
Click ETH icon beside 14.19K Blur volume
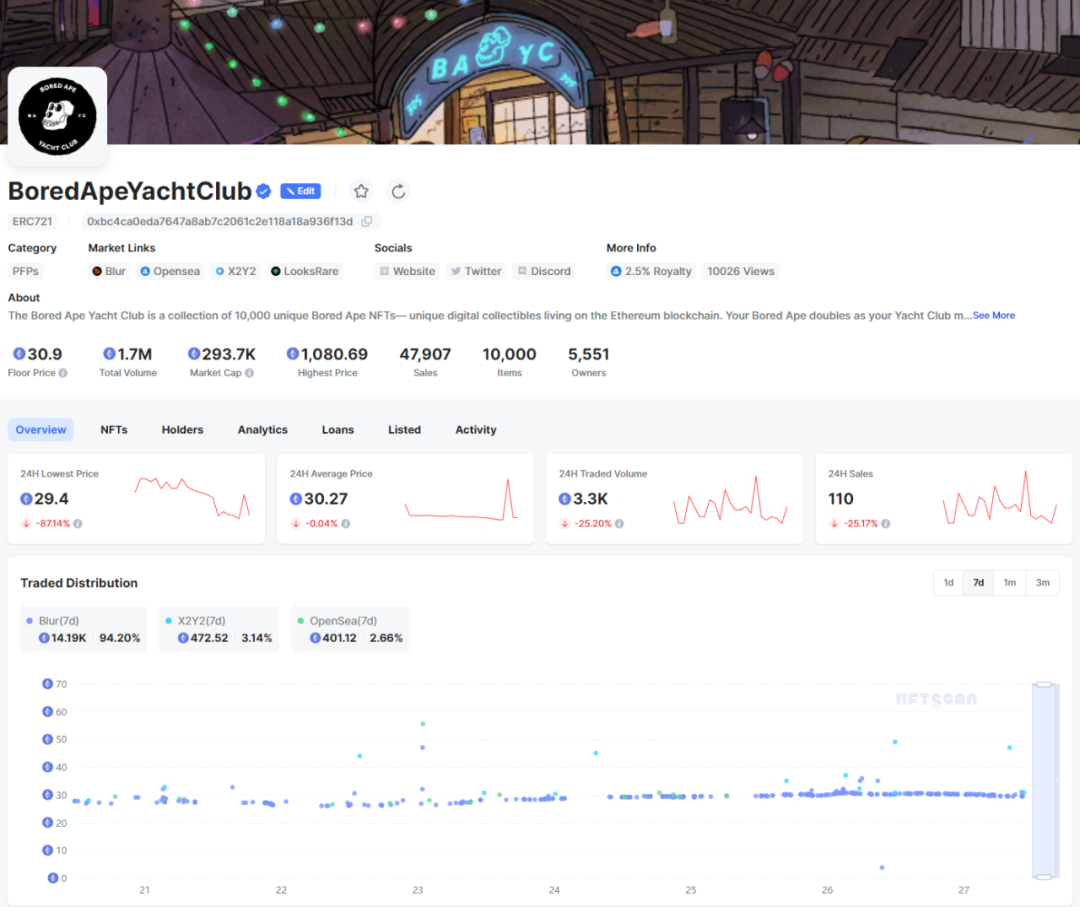(44, 638)
